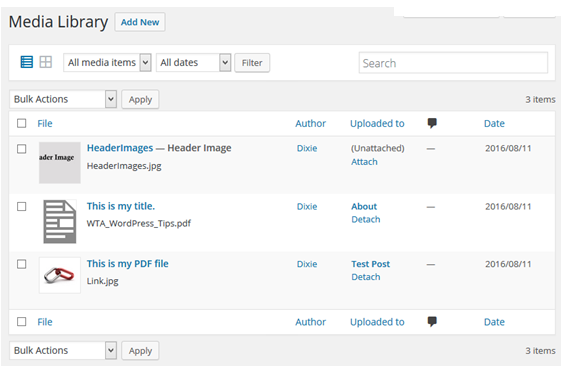The image size is (565, 367).
Task: Sort by comments icon in header row
Action: click(x=432, y=123)
